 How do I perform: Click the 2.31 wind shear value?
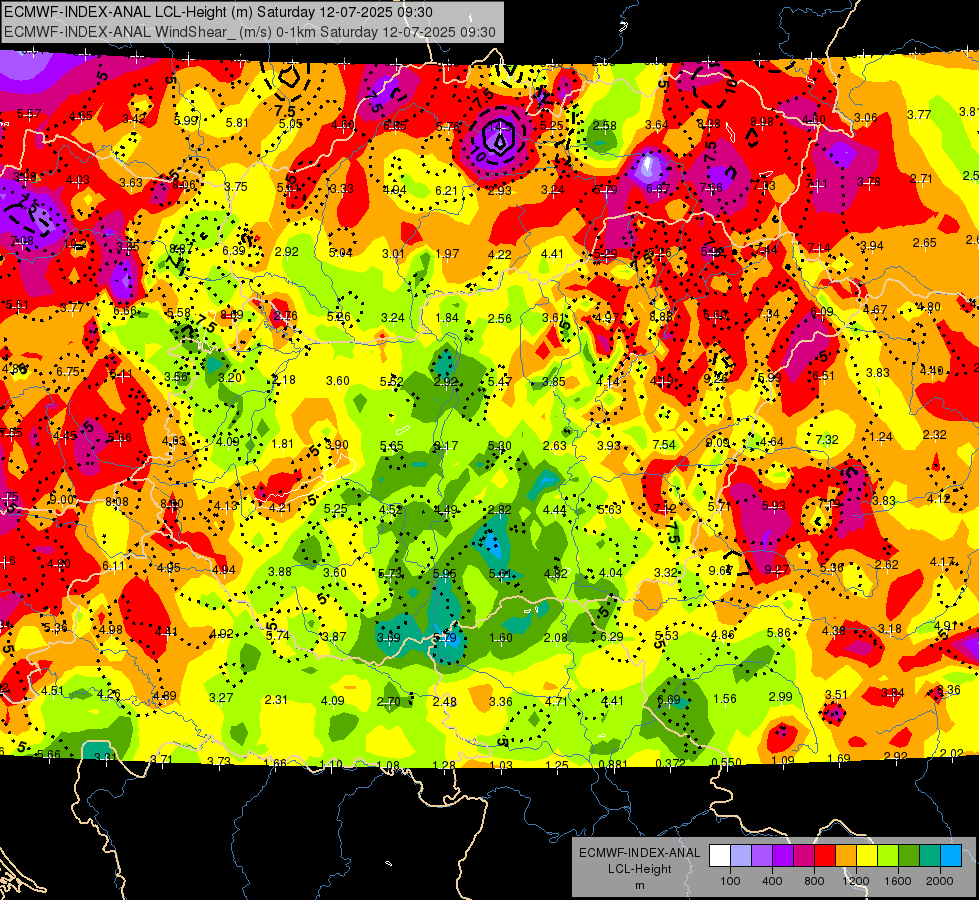coord(276,700)
